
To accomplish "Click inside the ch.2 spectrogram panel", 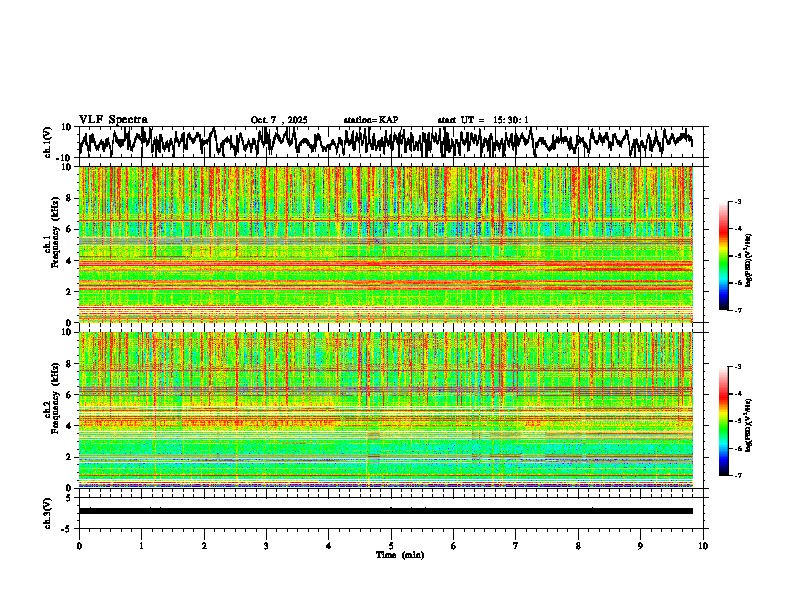I will [386, 410].
